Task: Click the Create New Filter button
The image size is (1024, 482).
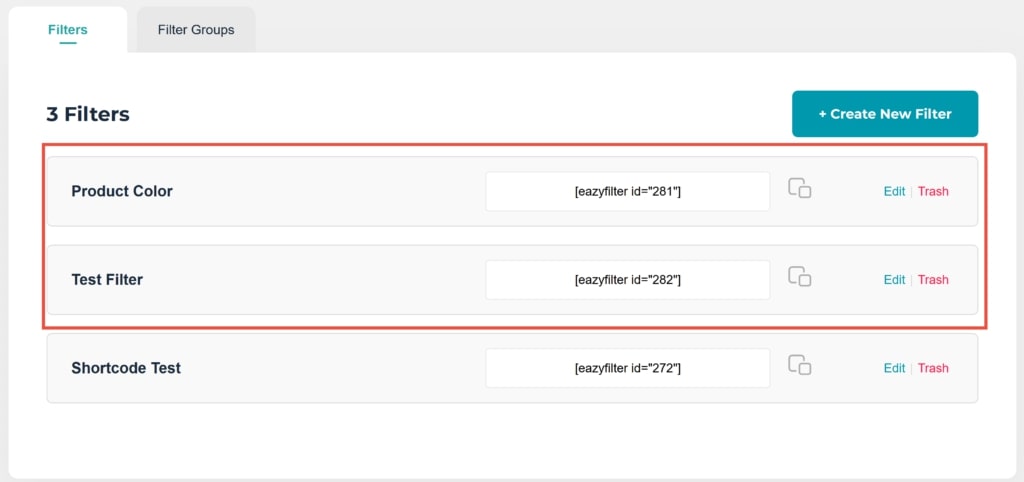Action: pyautogui.click(x=885, y=114)
